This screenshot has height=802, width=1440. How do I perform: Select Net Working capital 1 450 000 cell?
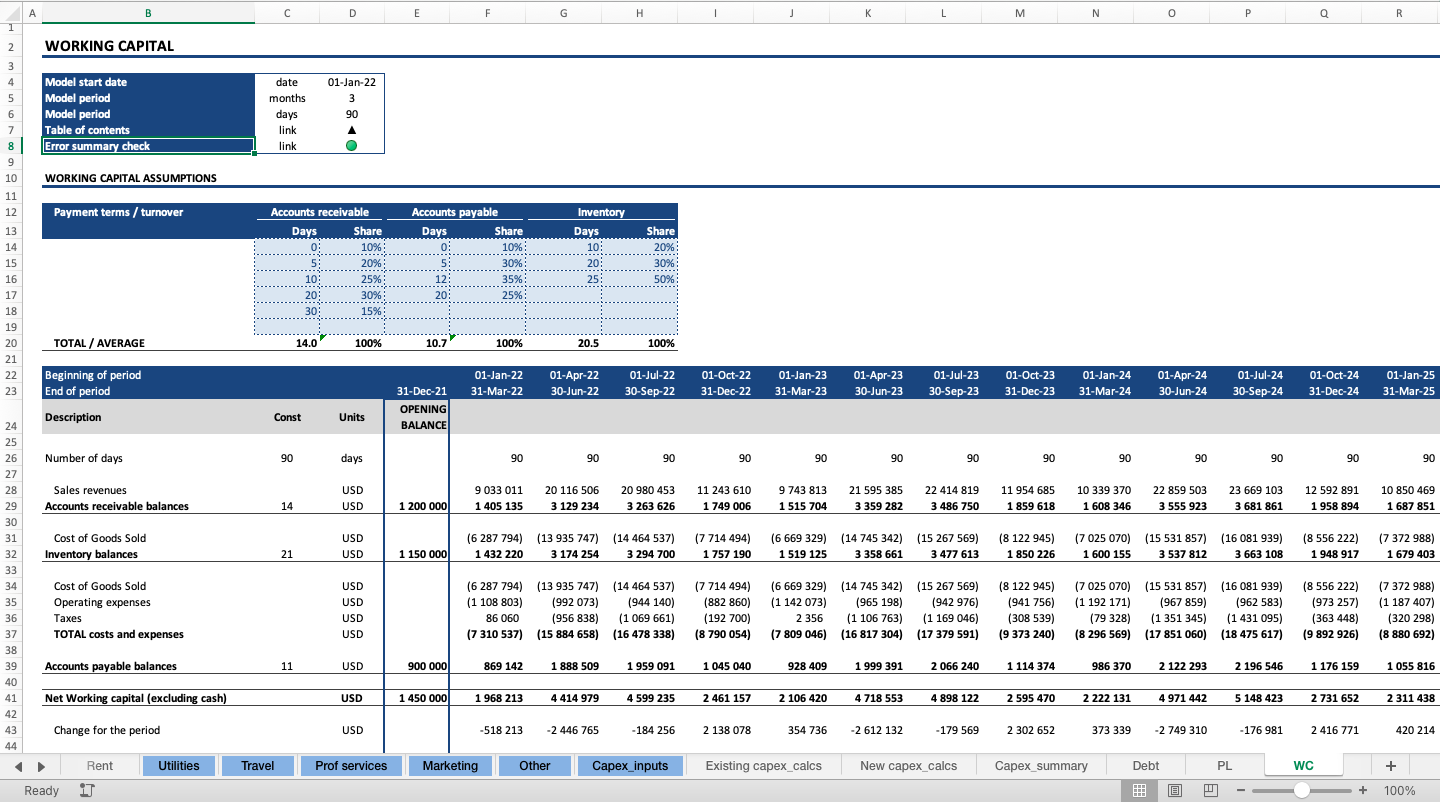tap(417, 698)
